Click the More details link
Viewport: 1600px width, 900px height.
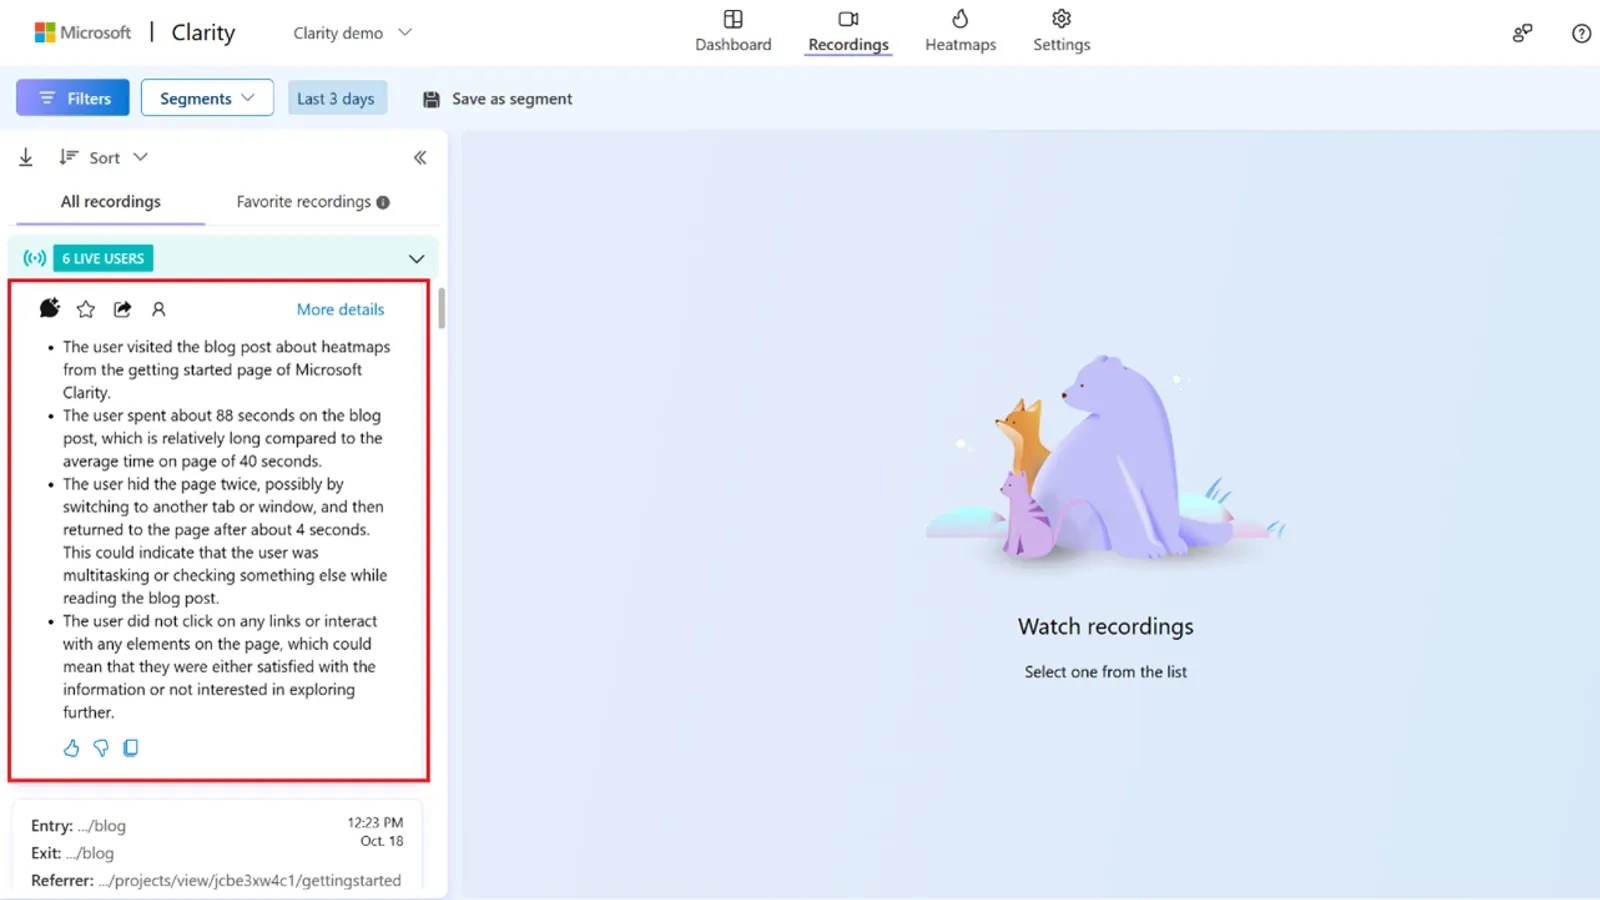click(x=340, y=309)
